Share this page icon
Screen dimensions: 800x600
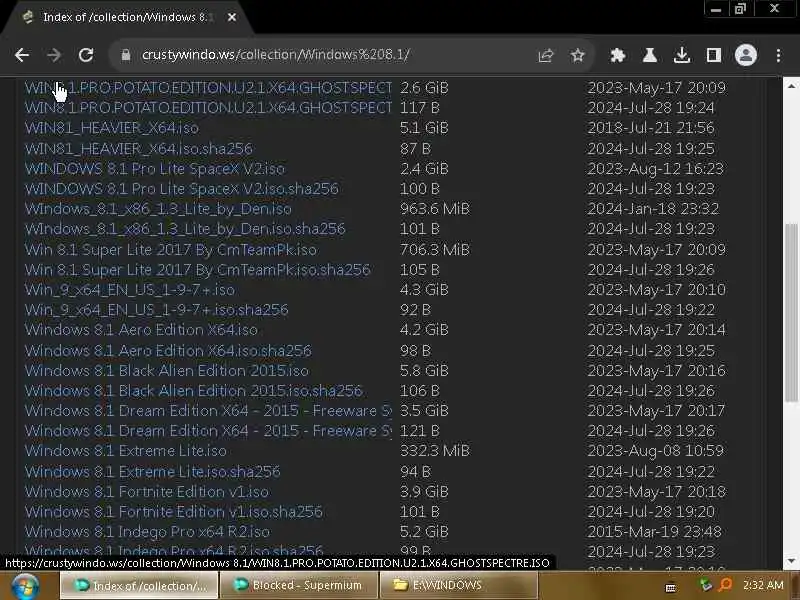pyautogui.click(x=545, y=55)
